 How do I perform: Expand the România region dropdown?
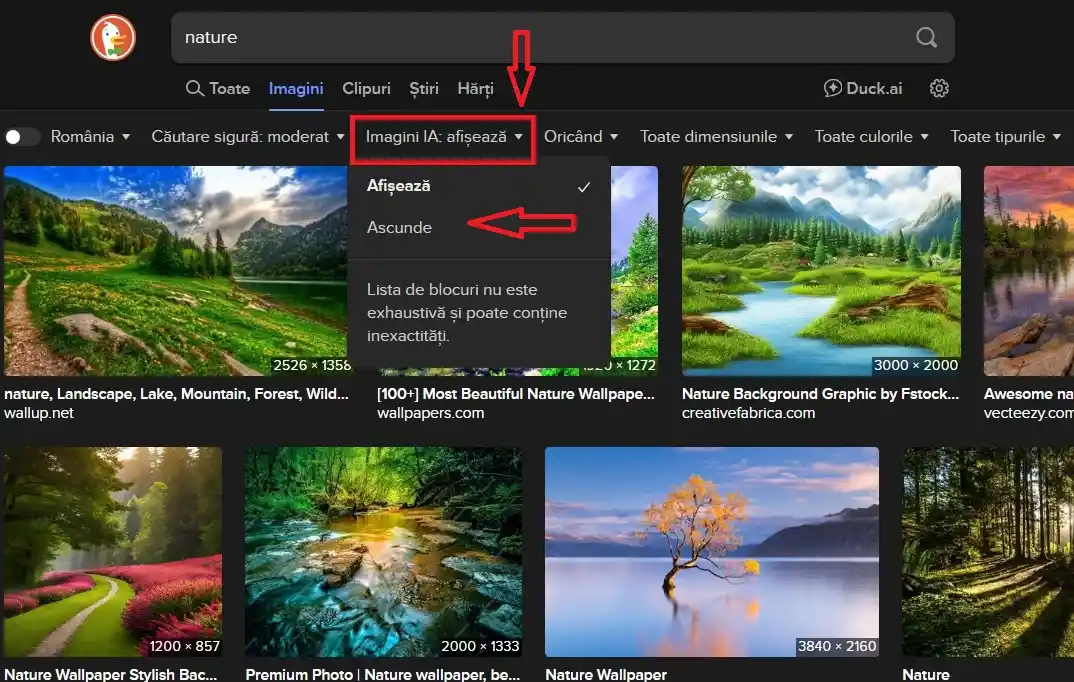coord(90,137)
